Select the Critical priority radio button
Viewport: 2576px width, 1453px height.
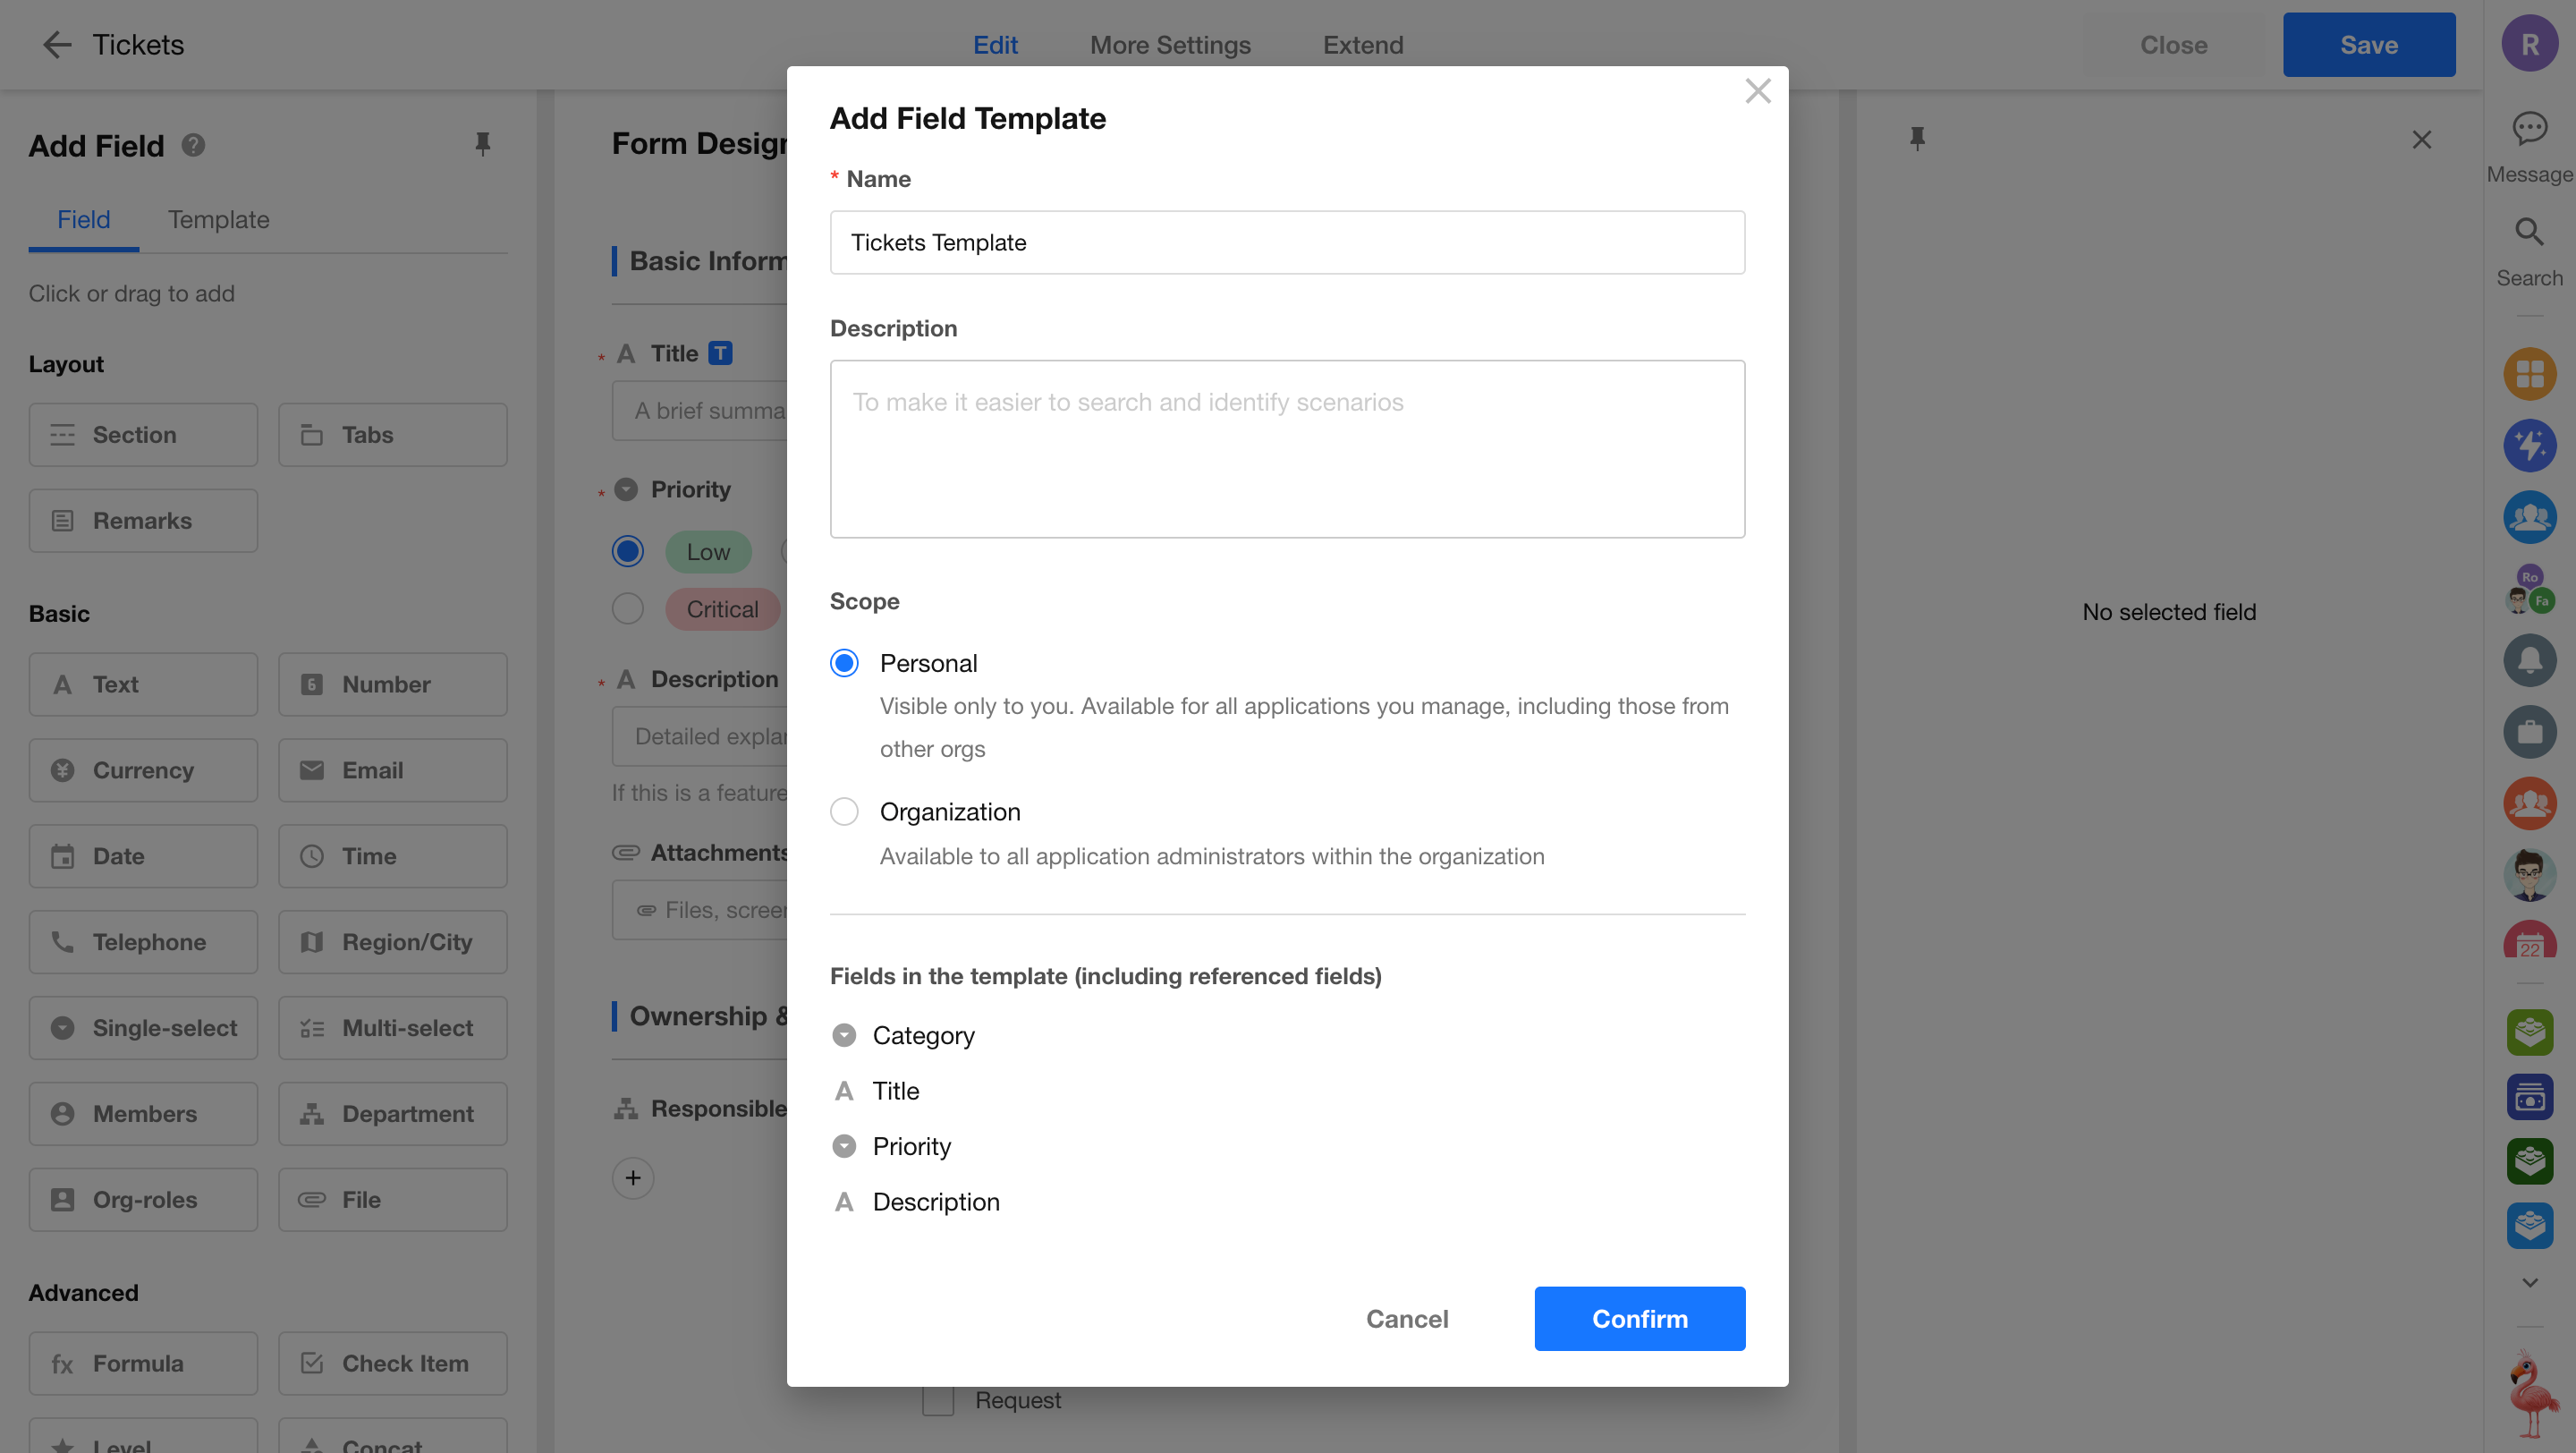click(x=627, y=609)
